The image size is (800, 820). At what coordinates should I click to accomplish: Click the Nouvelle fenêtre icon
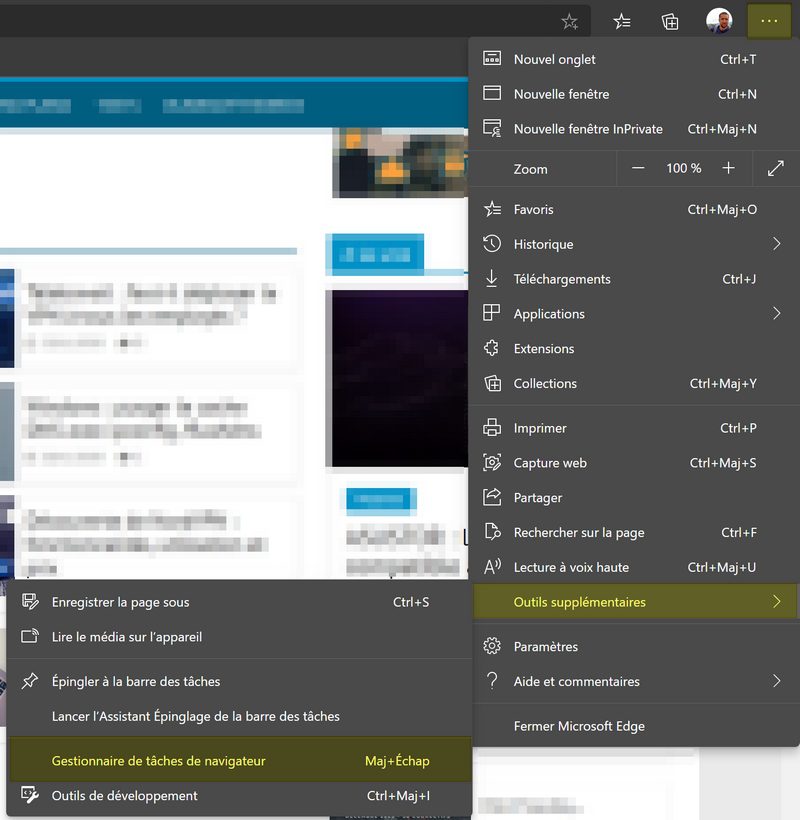coord(492,93)
